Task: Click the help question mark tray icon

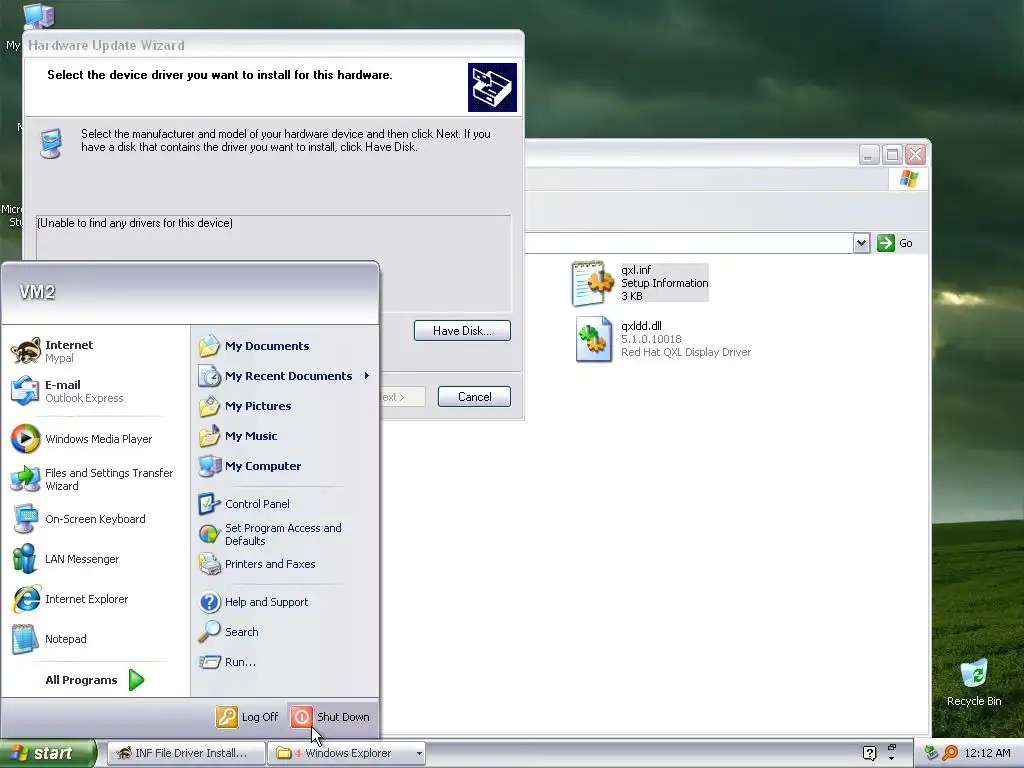Action: coord(869,753)
